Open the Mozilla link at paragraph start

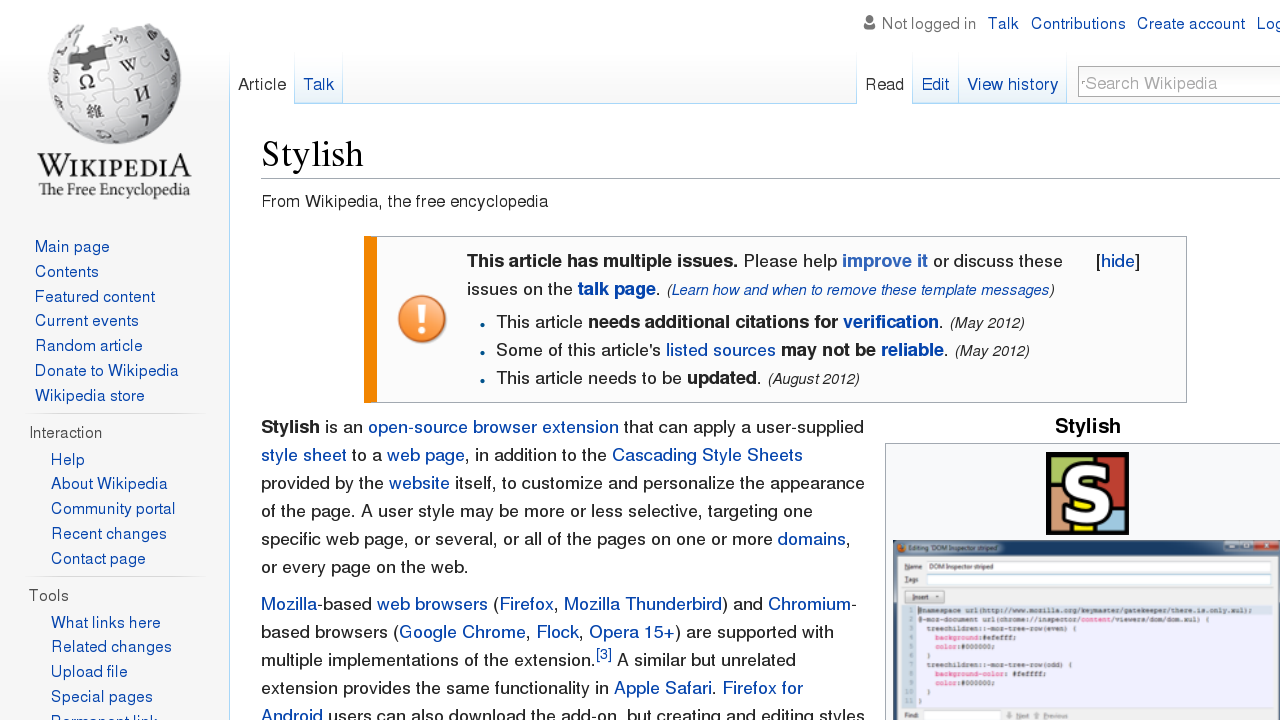click(x=289, y=604)
